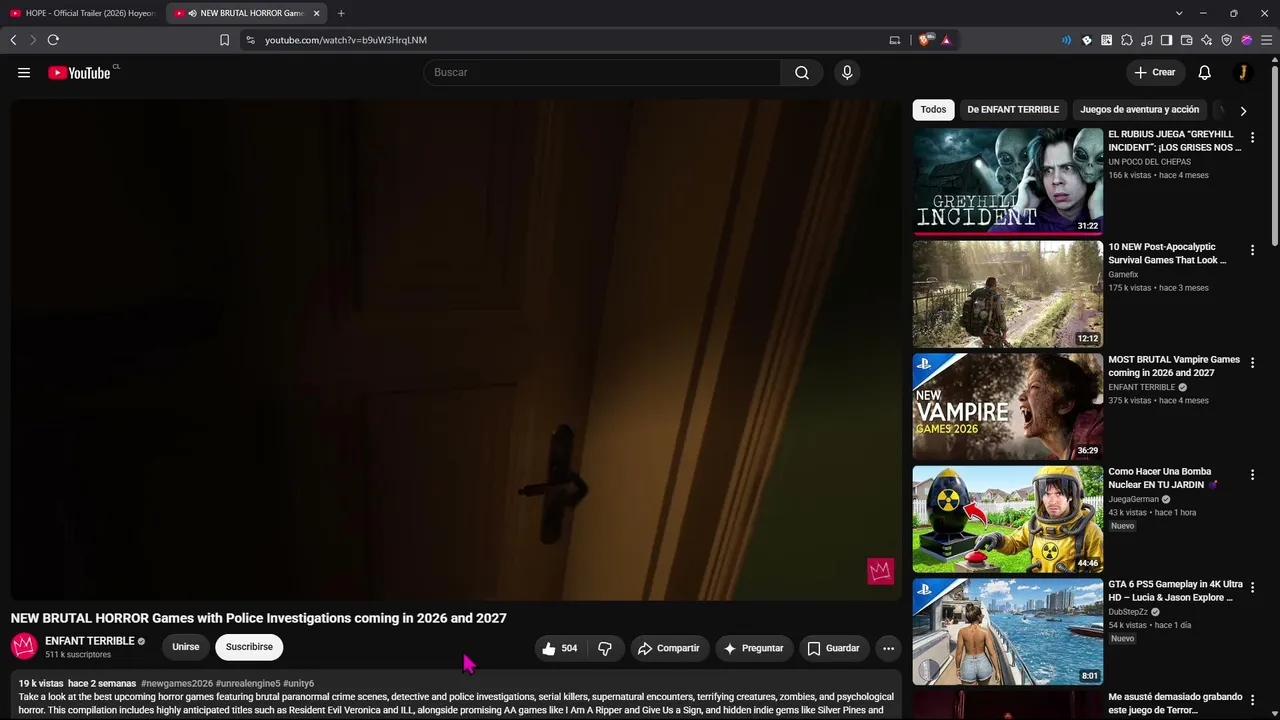Like the video with thumbs up

pyautogui.click(x=560, y=648)
